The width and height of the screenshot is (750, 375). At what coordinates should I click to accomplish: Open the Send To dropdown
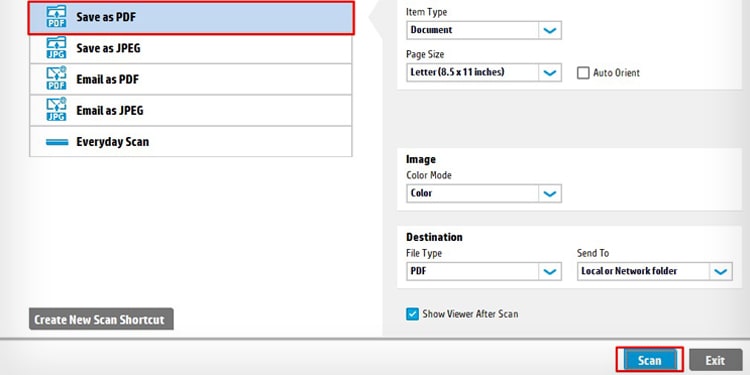click(654, 271)
